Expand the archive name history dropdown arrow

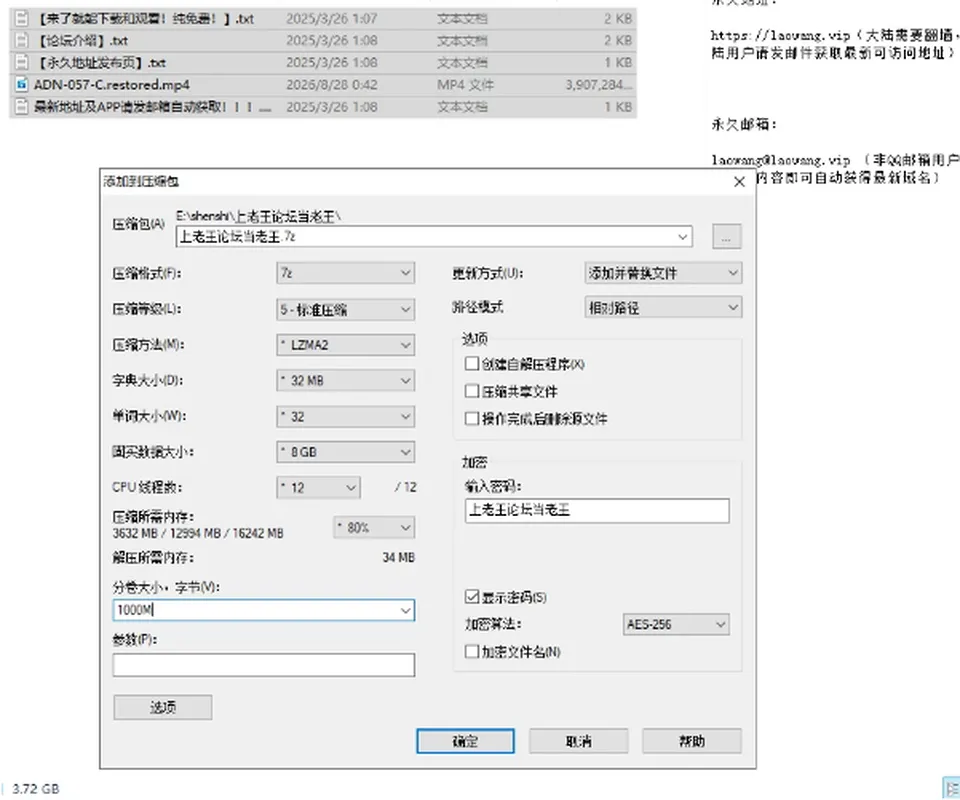click(683, 237)
